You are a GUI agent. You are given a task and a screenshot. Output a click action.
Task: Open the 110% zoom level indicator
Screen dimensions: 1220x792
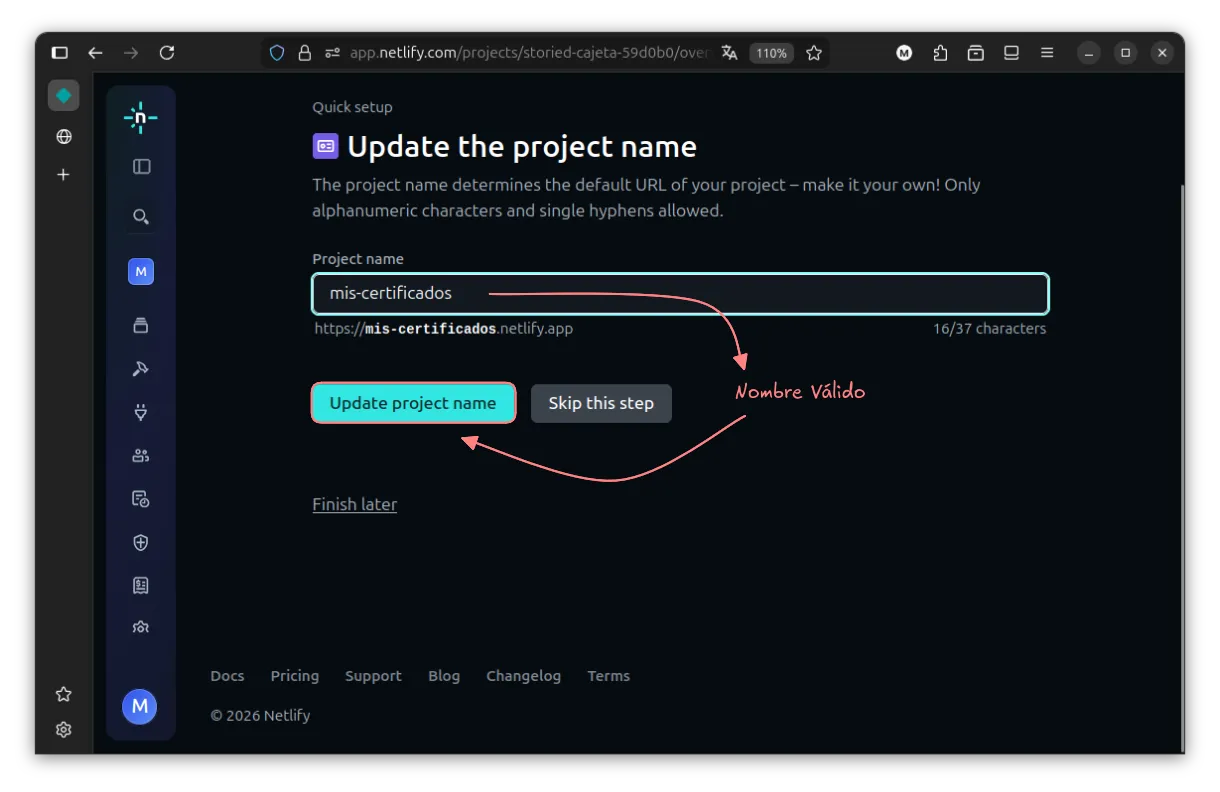tap(771, 53)
